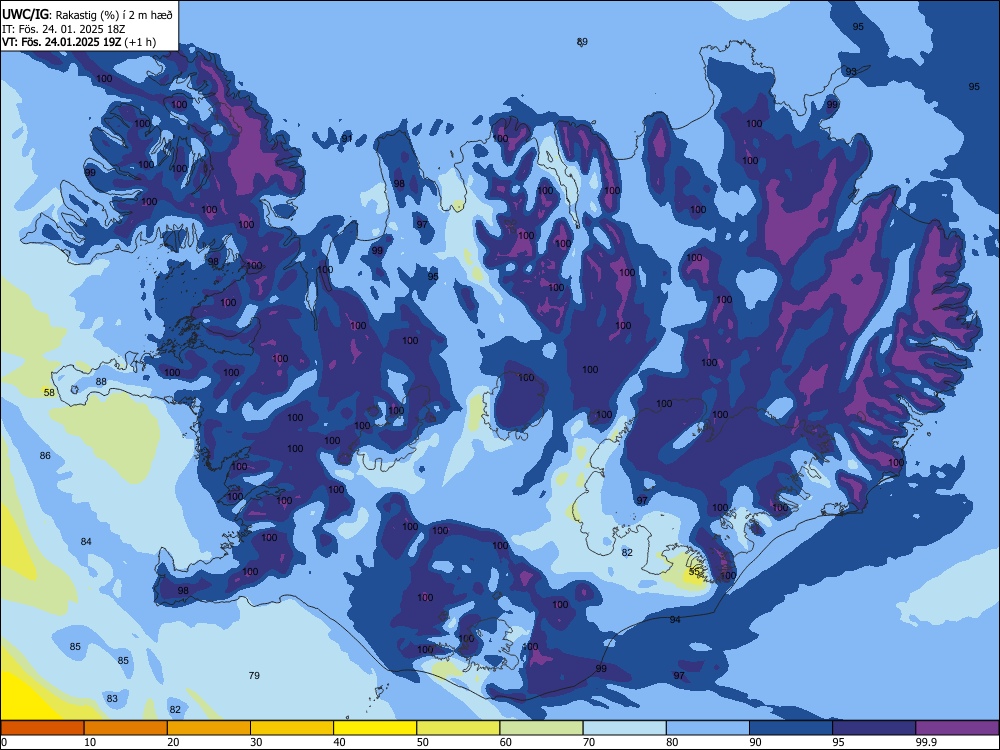This screenshot has width=1000, height=750.
Task: Click the '79' value south of the coast
Action: click(254, 675)
